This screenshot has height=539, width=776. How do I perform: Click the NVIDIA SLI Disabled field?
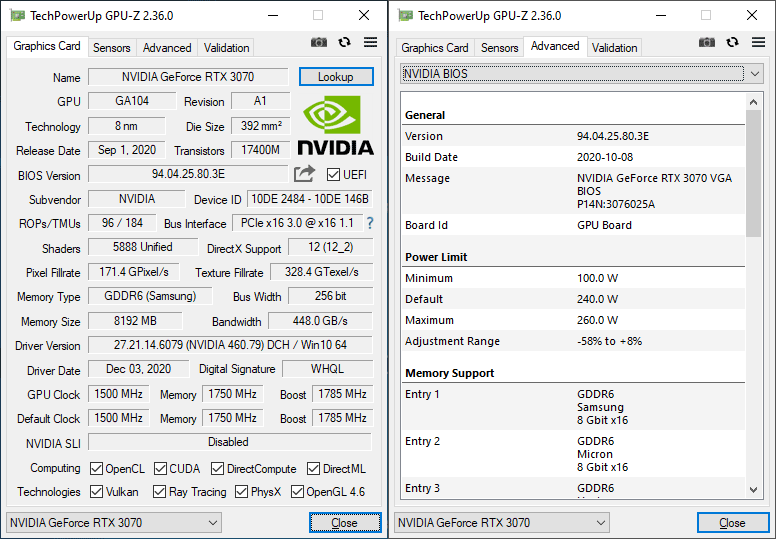pyautogui.click(x=230, y=442)
